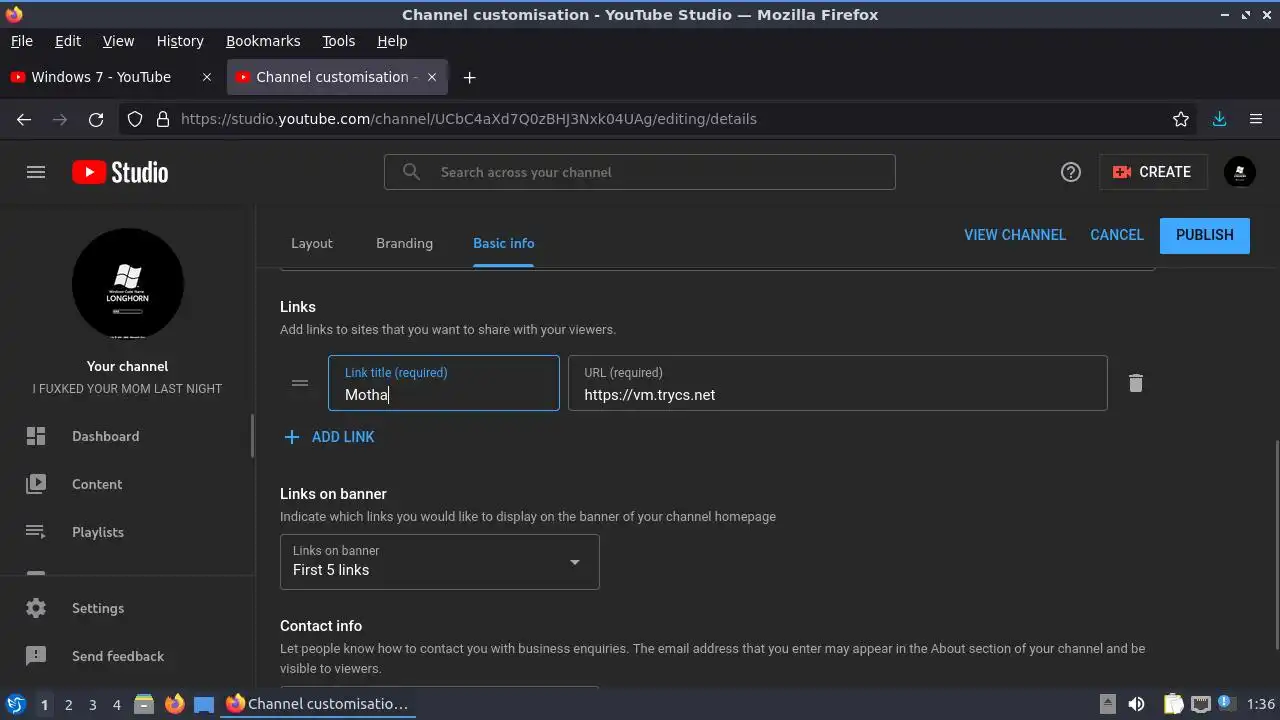Click the Channel customisation taskbar window button
The image size is (1280, 720).
click(x=318, y=704)
